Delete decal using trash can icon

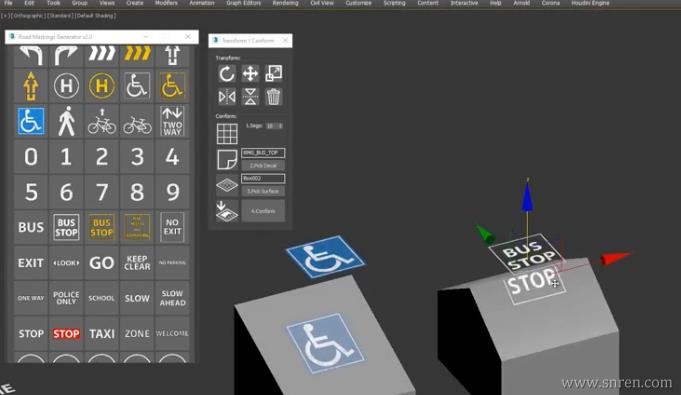[x=274, y=97]
